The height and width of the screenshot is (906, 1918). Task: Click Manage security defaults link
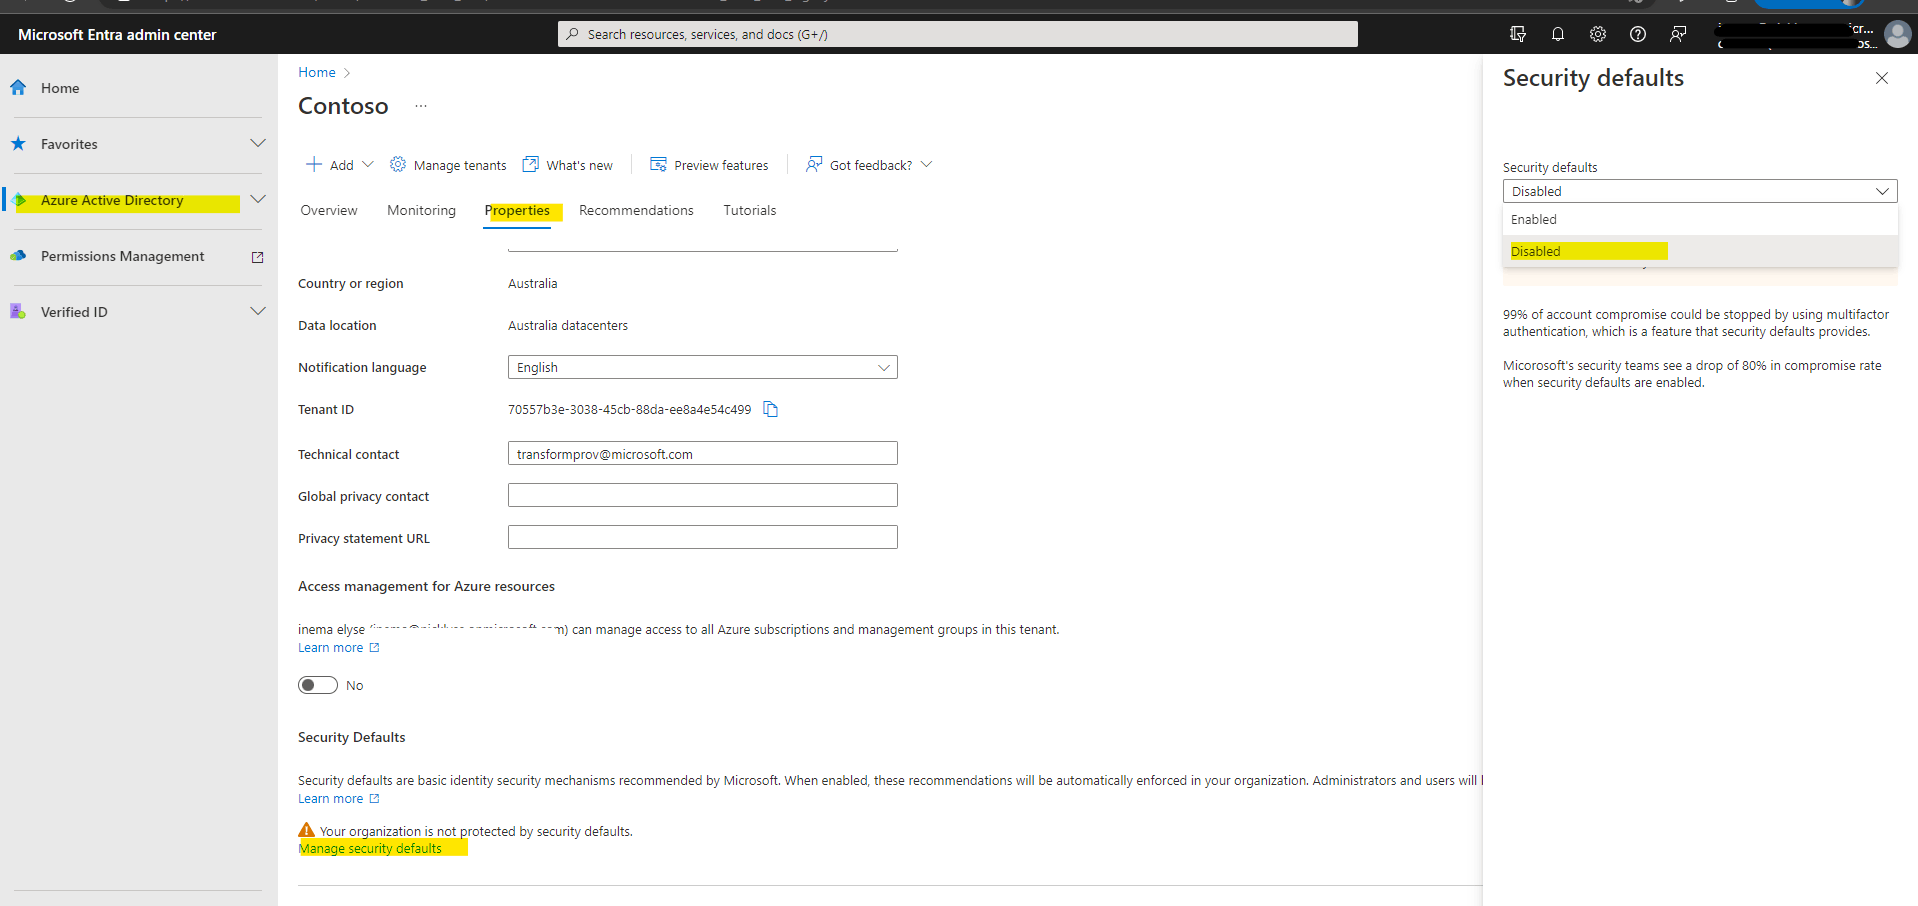(370, 849)
